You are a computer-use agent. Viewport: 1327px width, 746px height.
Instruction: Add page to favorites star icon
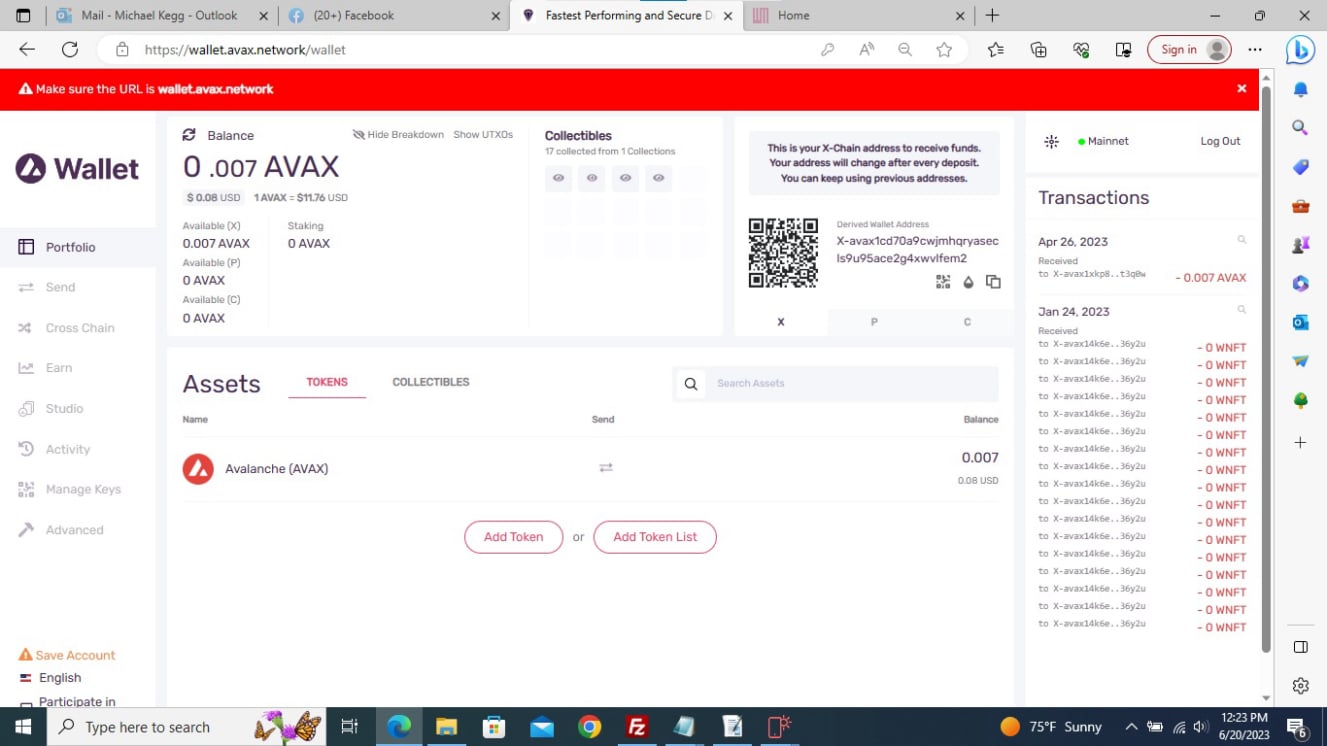click(x=943, y=50)
